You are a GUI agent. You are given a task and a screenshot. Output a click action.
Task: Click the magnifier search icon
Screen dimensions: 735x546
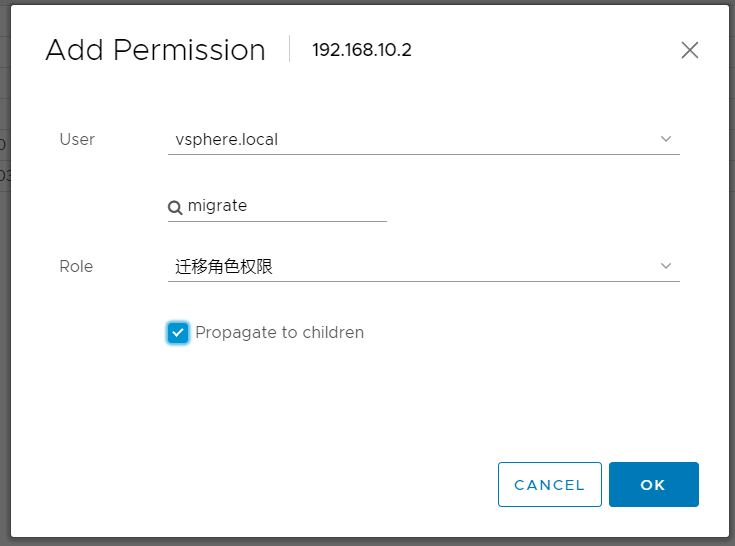pos(175,207)
